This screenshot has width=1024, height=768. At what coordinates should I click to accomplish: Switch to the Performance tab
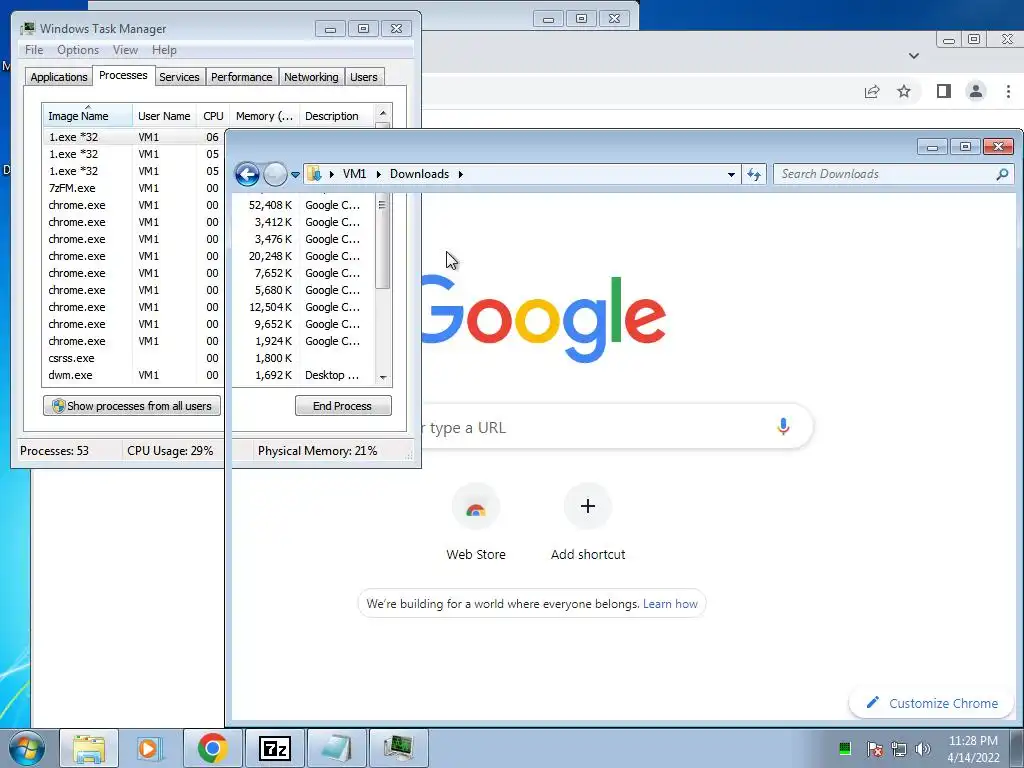(x=242, y=77)
